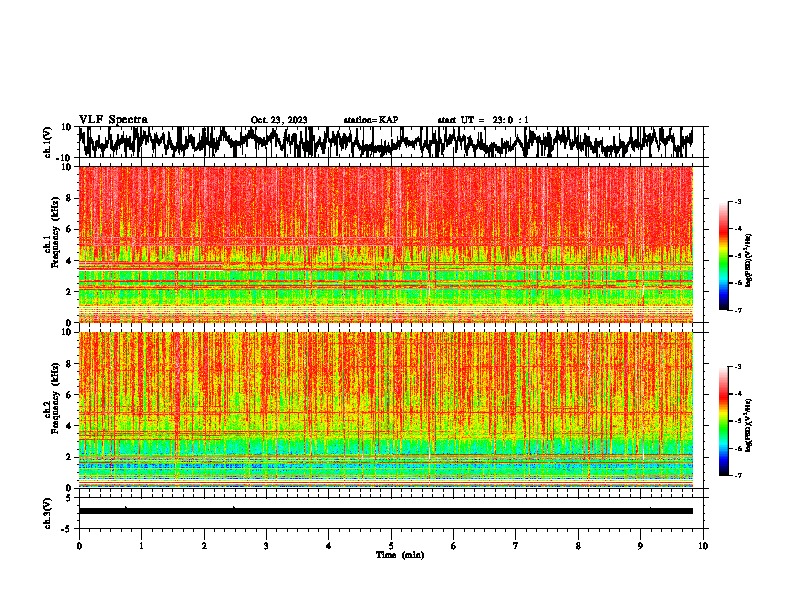
Task: Click the "-3" label on ch.1 color bar
Action: click(x=737, y=201)
